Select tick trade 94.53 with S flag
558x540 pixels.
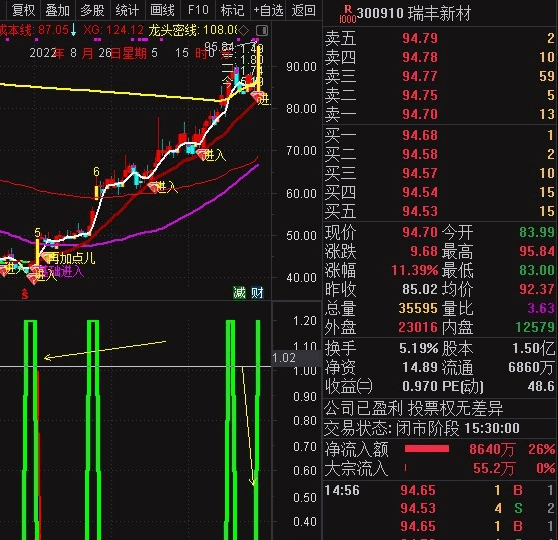coord(439,508)
